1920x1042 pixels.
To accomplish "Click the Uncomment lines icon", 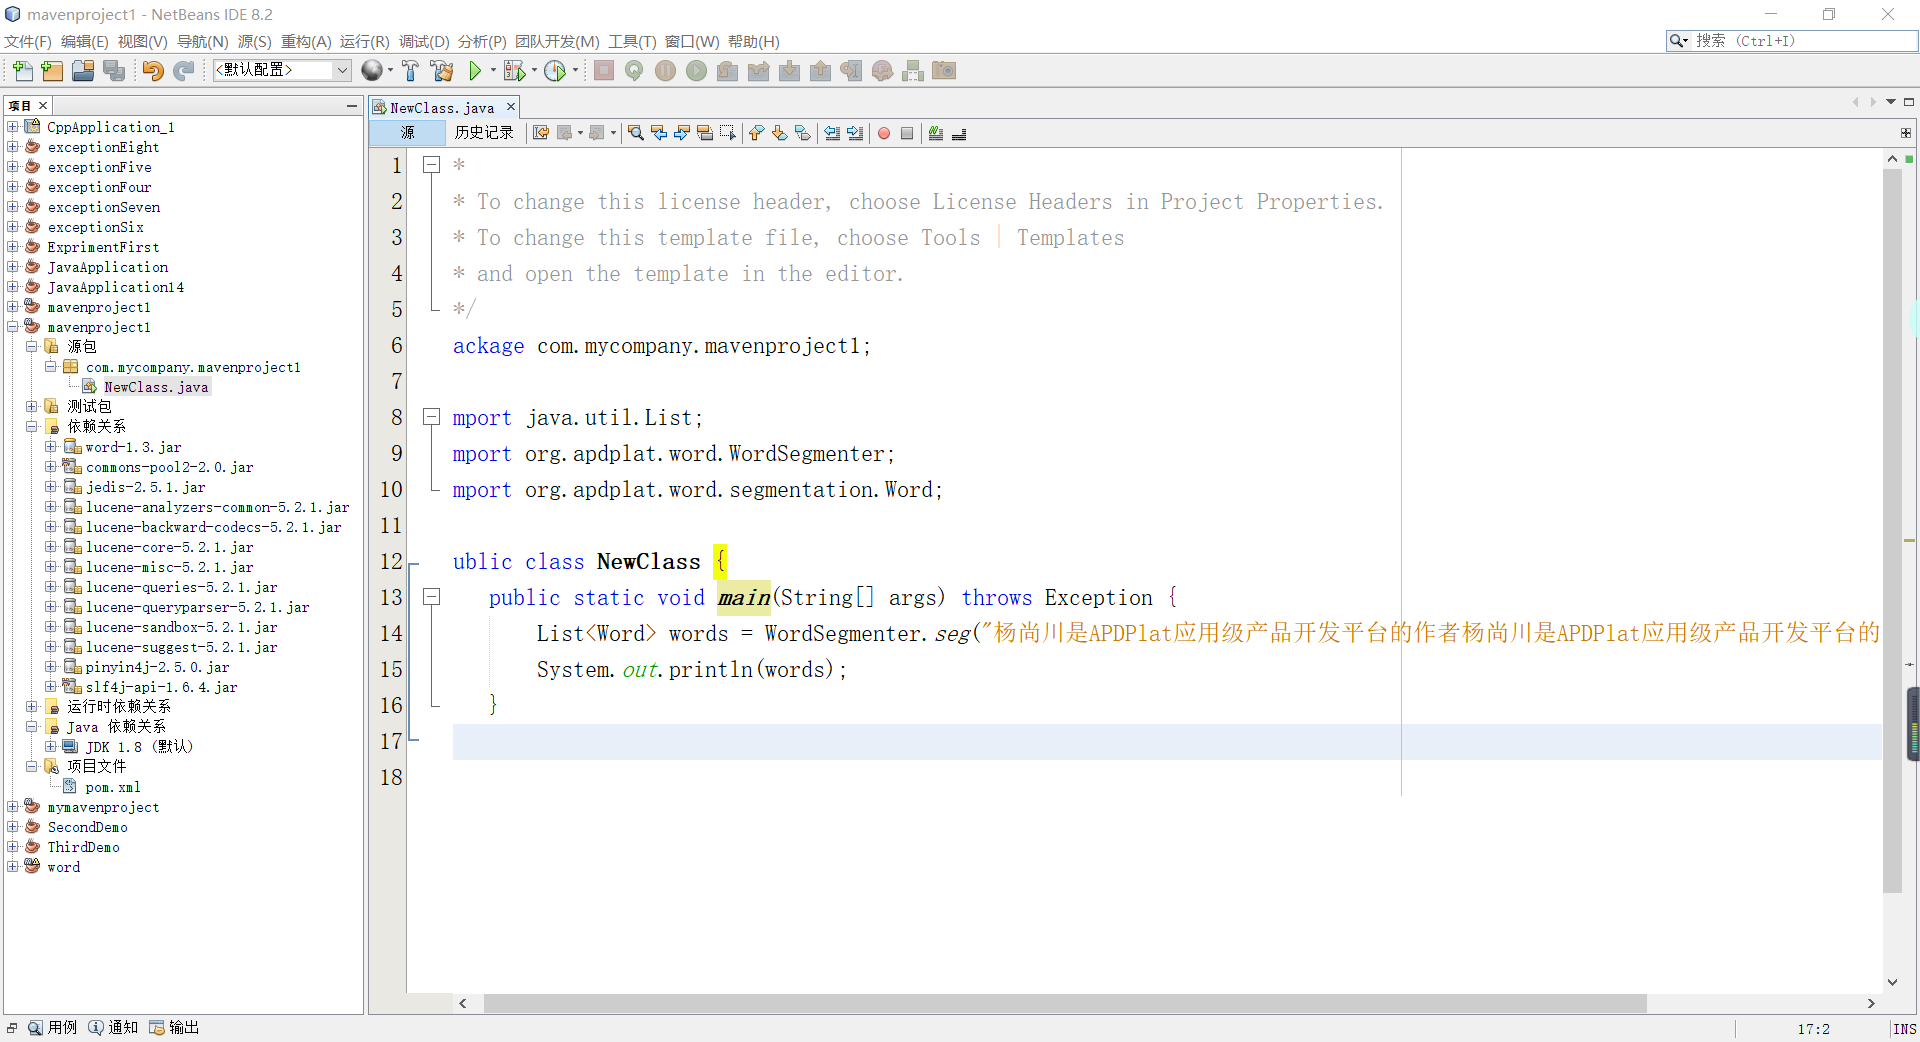I will coord(959,133).
